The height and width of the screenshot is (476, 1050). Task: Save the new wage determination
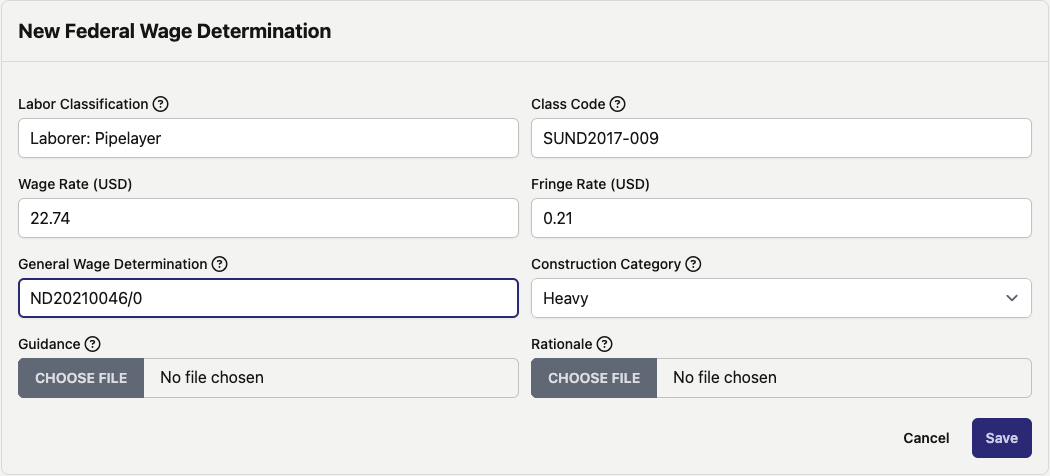pos(1001,438)
